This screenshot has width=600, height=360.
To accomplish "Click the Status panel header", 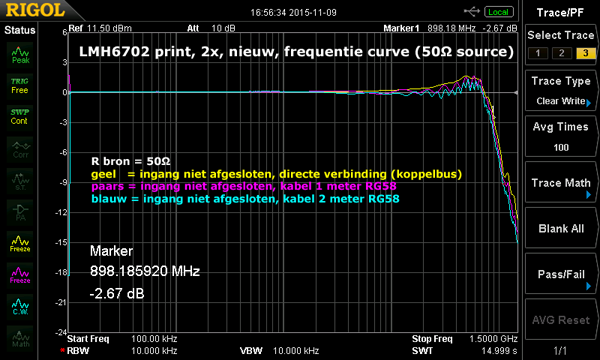I will click(20, 30).
